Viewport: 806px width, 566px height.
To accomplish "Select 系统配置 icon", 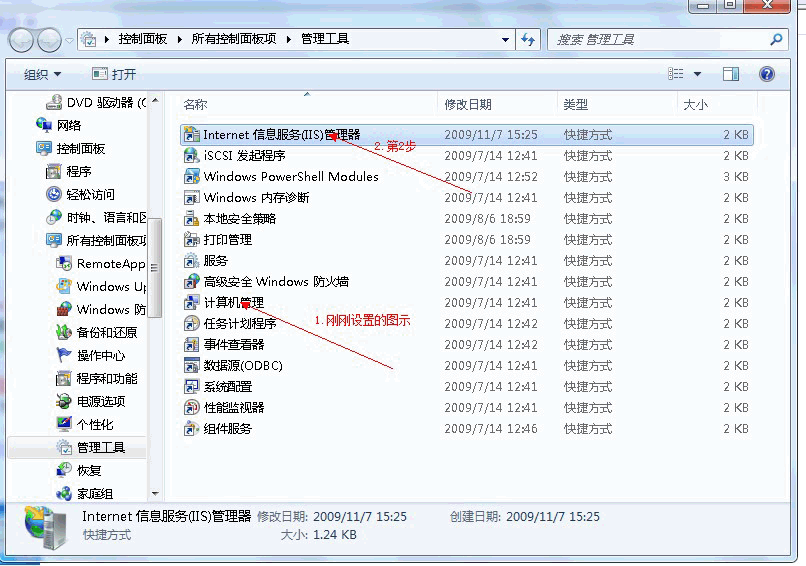I will (191, 387).
